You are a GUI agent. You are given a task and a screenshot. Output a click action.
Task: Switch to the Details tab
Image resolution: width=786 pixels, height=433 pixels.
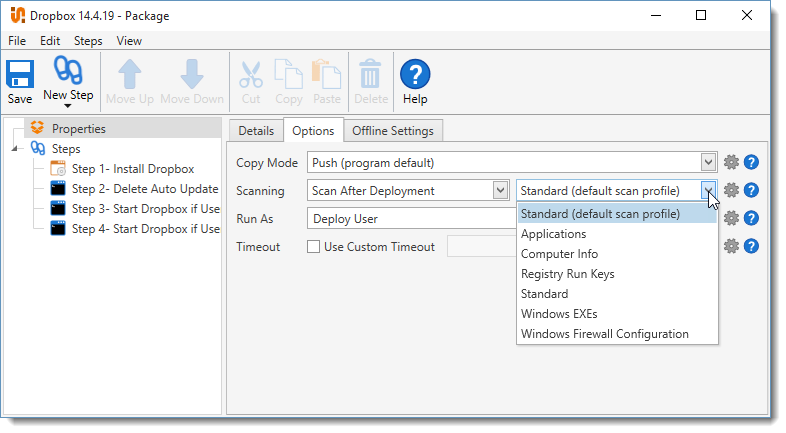click(x=256, y=131)
